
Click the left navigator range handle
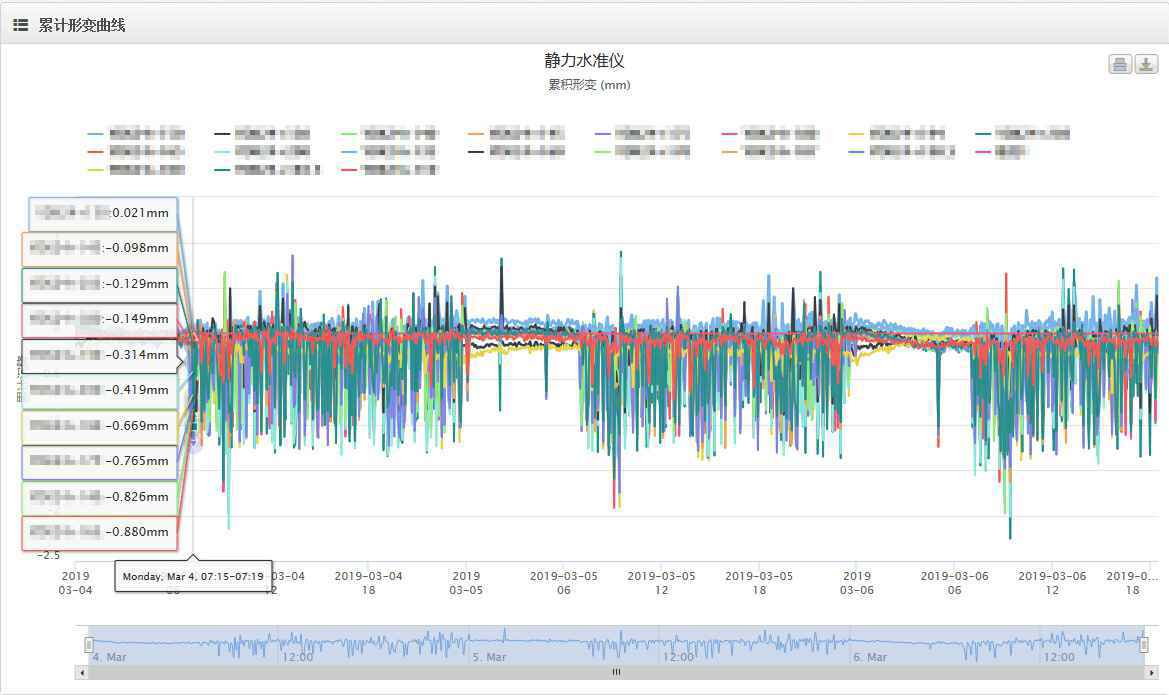point(89,645)
